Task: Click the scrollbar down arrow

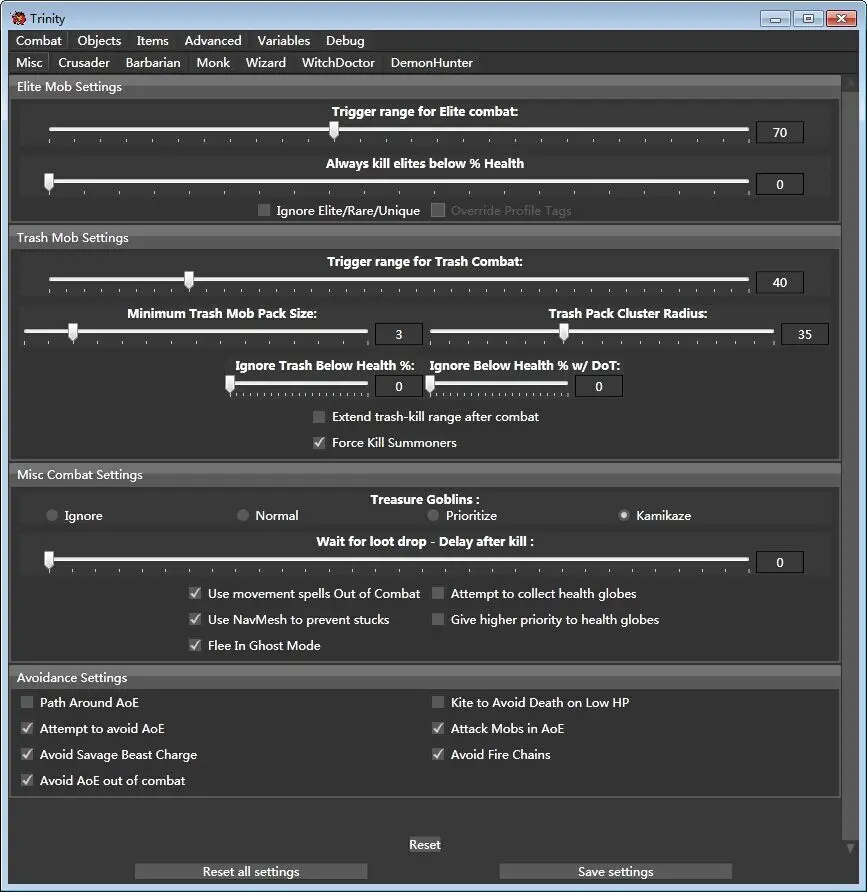Action: coord(851,848)
